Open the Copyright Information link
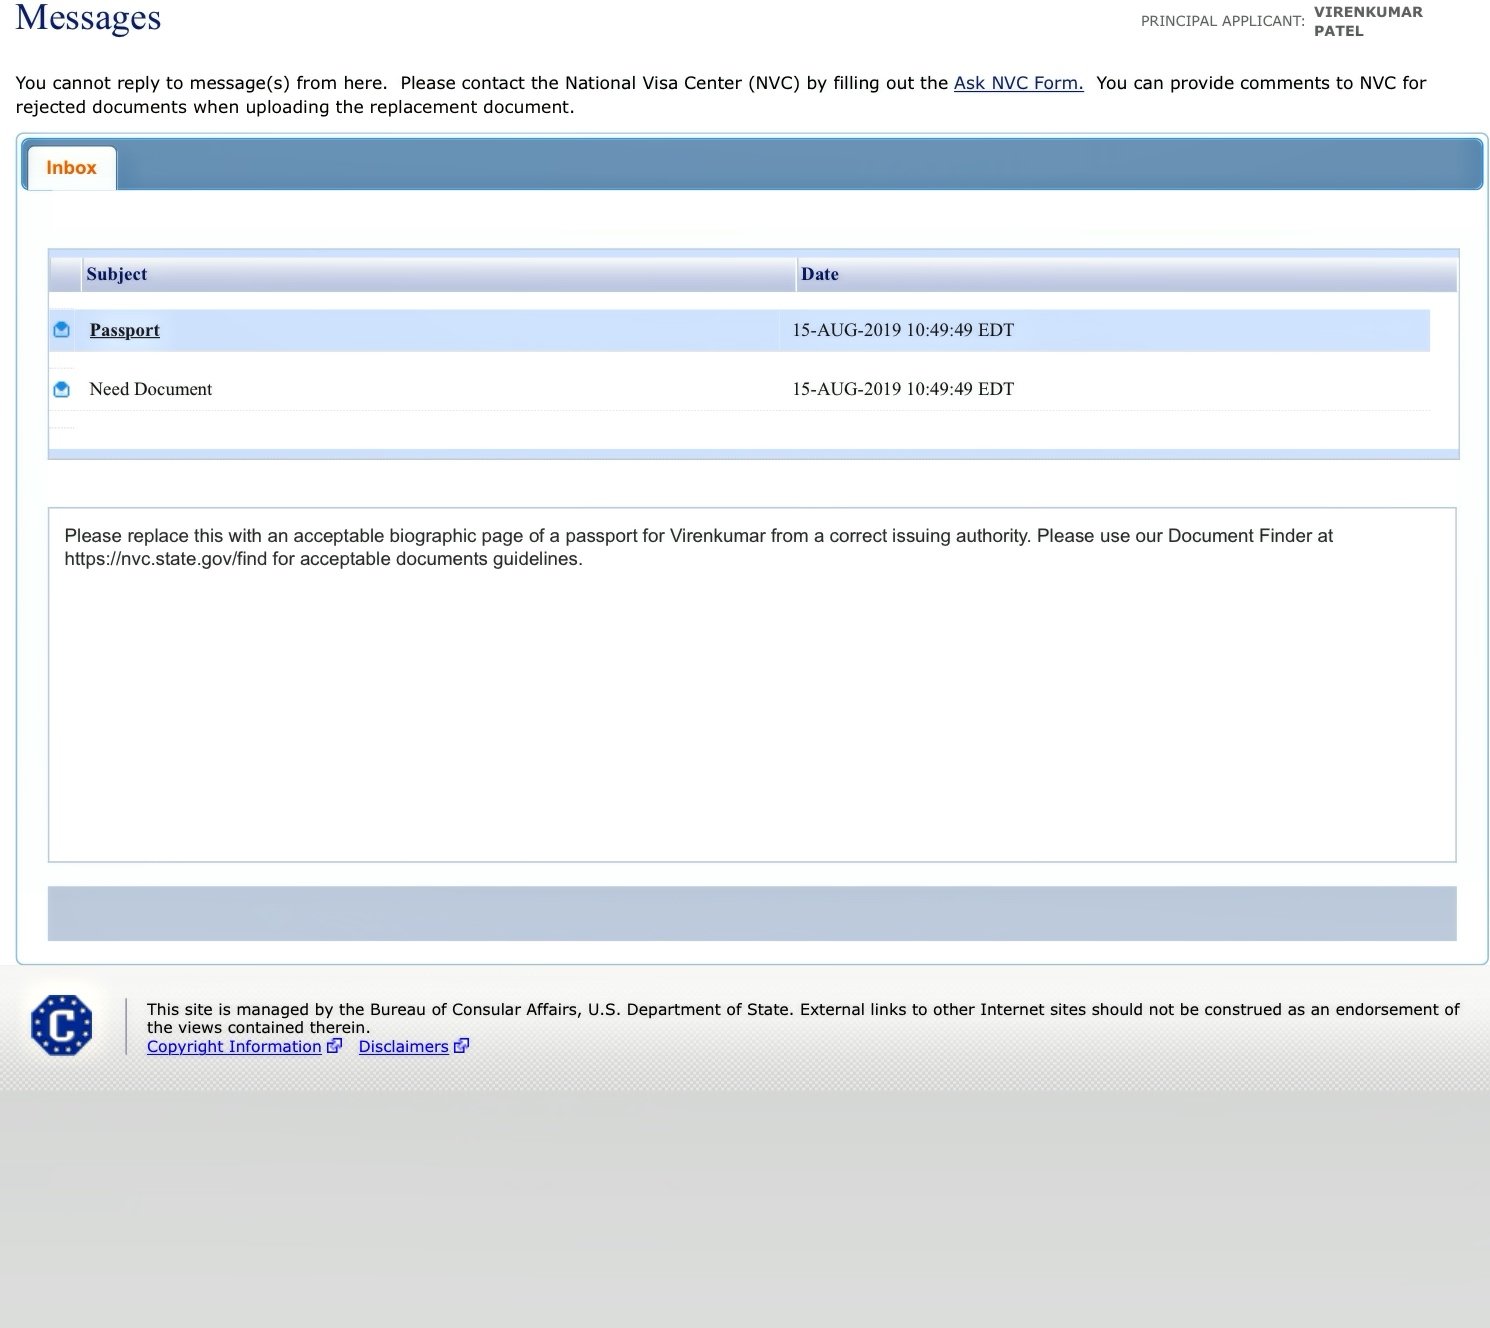Viewport: 1490px width, 1328px height. click(234, 1046)
